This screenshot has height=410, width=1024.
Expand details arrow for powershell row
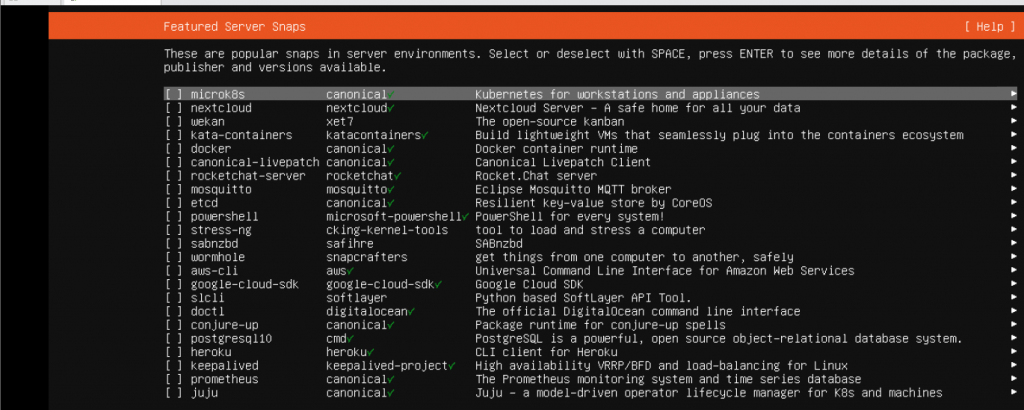click(1014, 216)
